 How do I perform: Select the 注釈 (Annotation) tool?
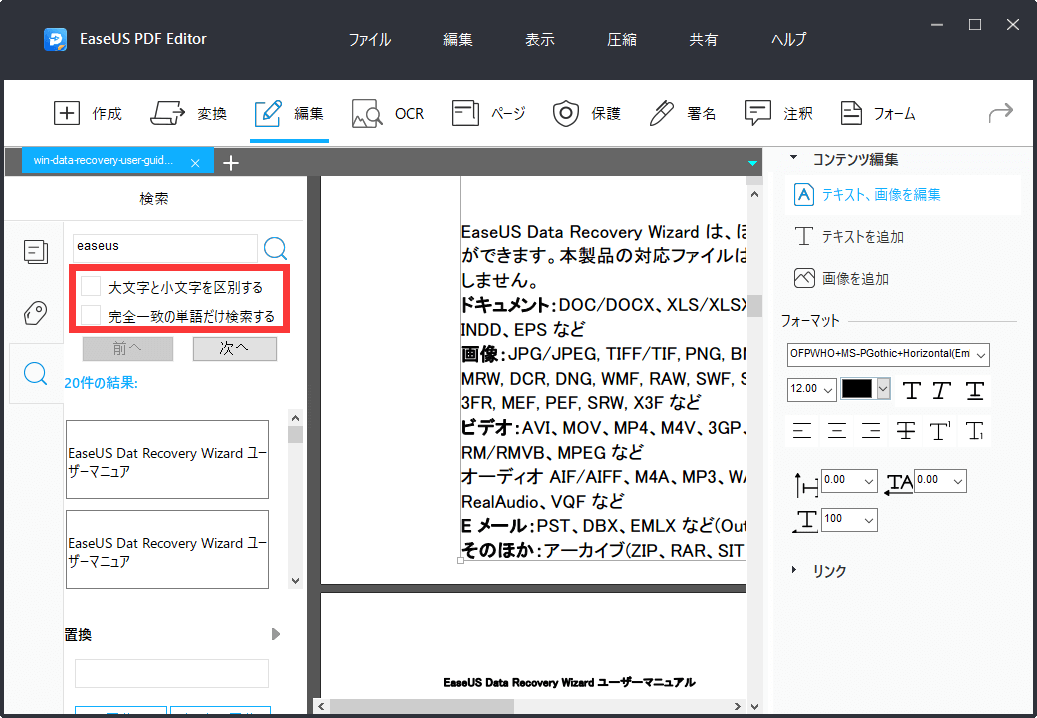click(779, 113)
